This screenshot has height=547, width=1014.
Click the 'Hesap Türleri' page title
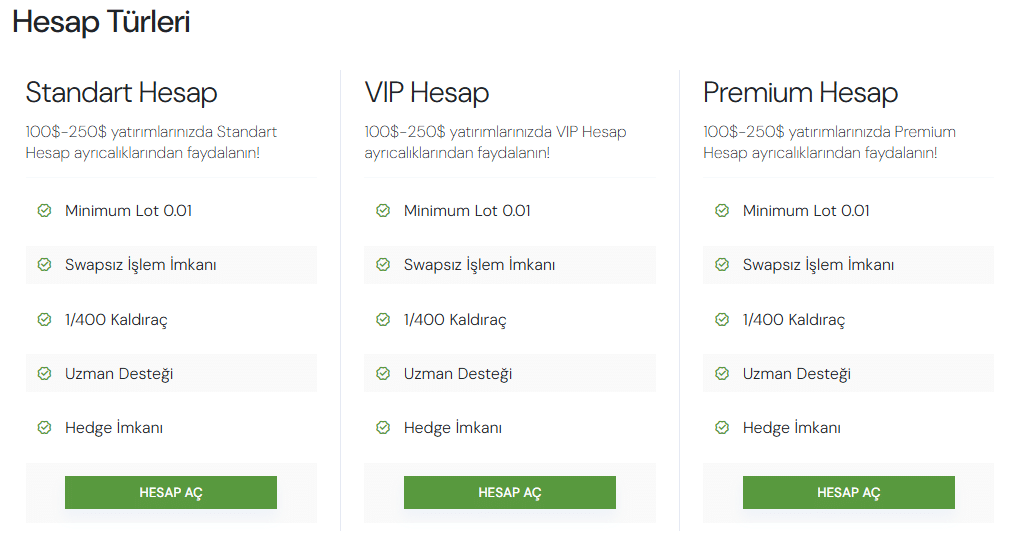tap(101, 23)
